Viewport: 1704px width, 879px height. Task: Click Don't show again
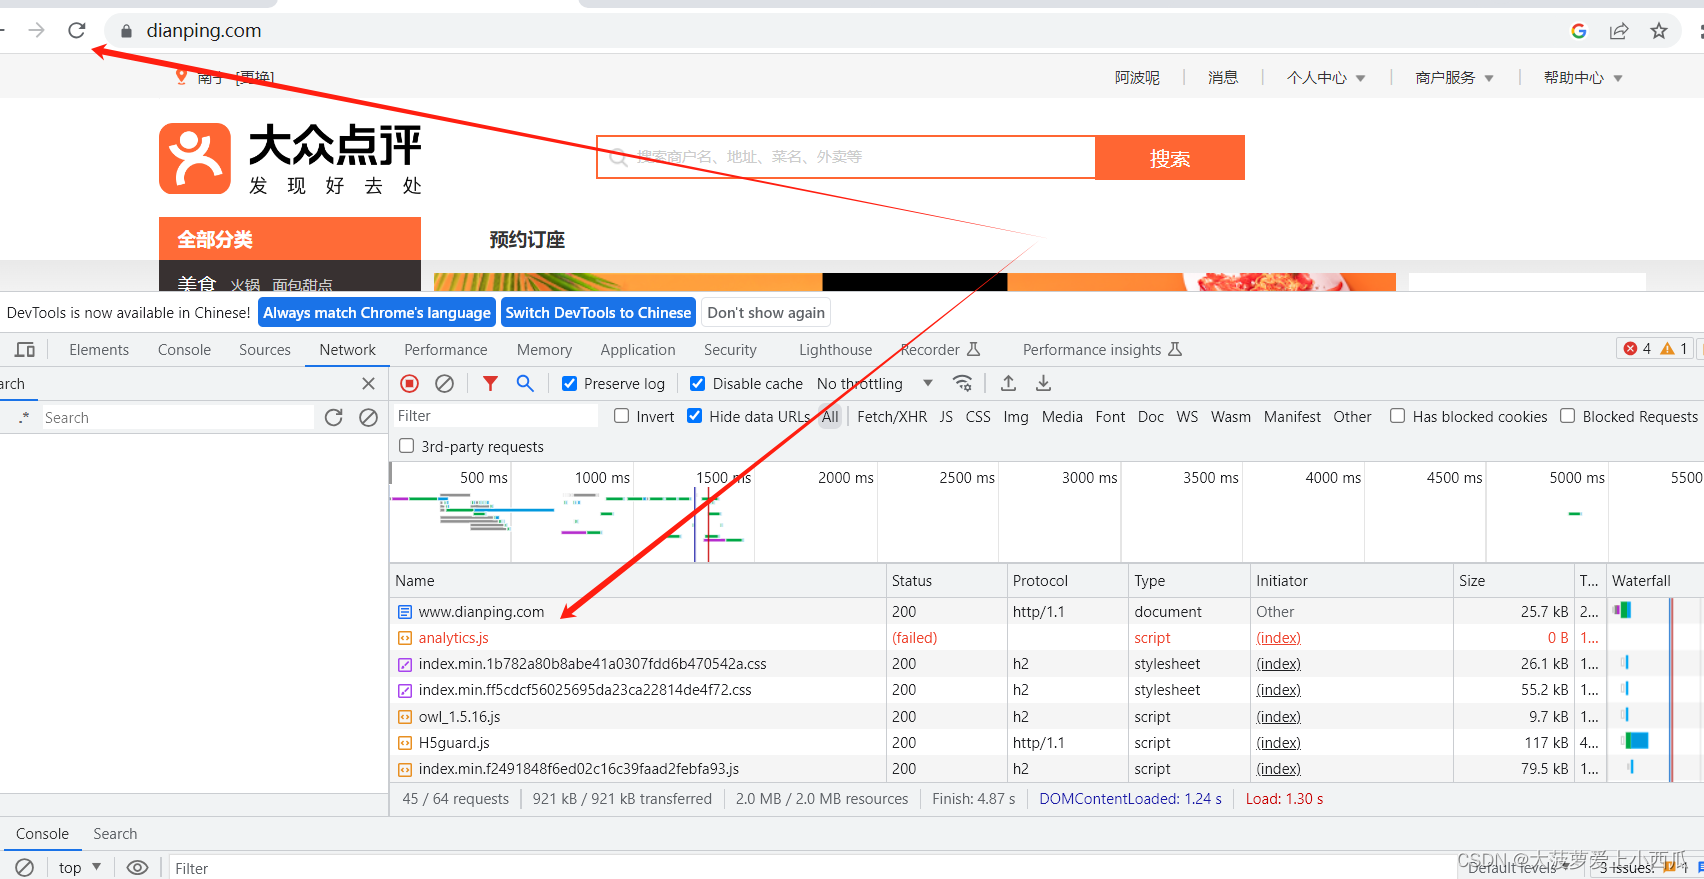tap(766, 312)
